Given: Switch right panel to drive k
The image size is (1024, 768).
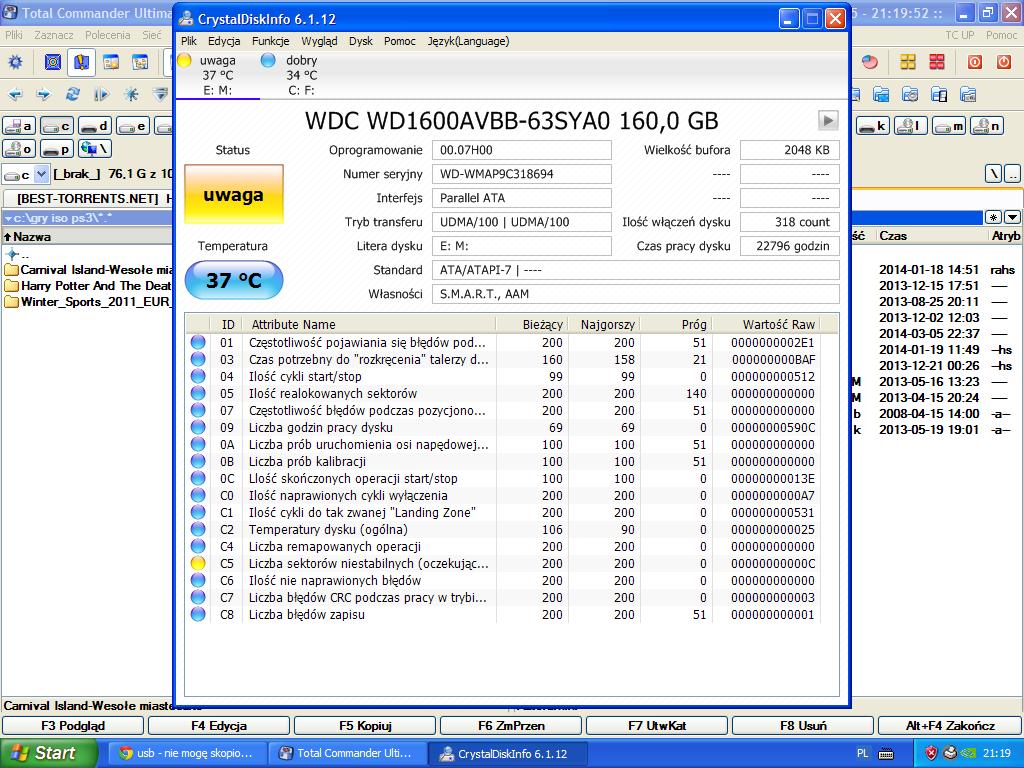Looking at the screenshot, I should pos(872,125).
